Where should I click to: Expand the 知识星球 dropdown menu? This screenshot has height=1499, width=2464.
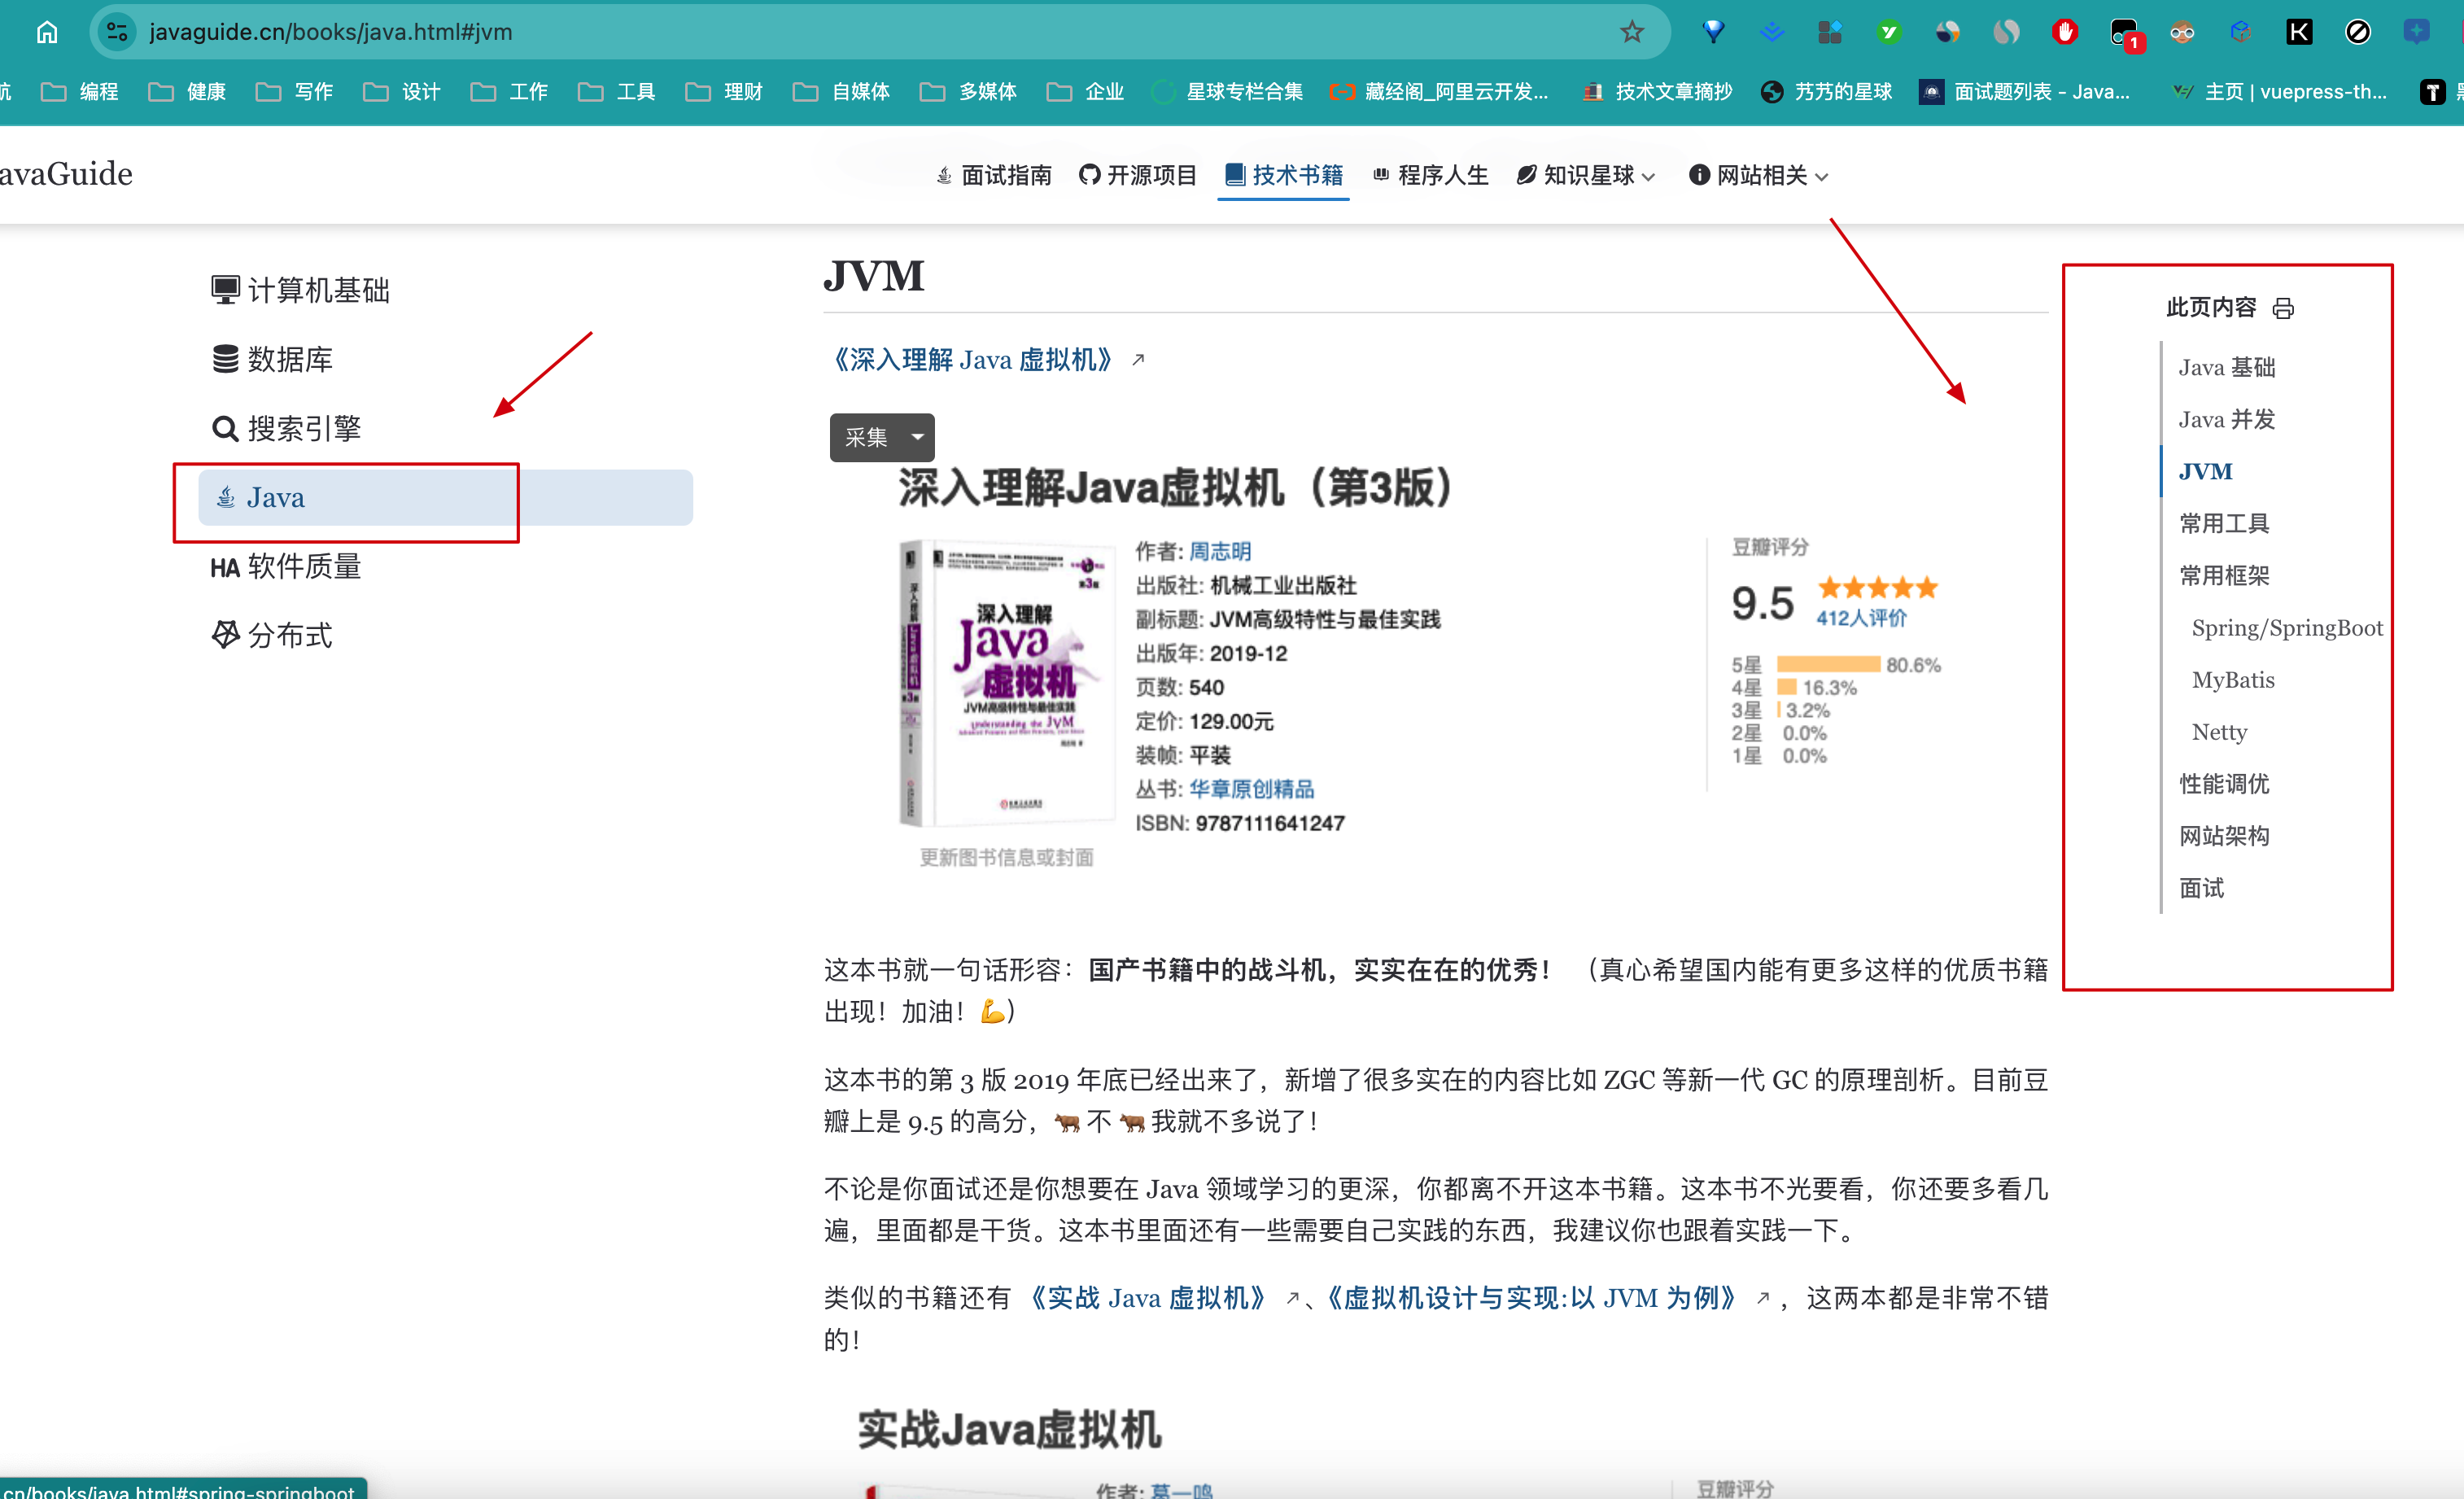(1586, 176)
